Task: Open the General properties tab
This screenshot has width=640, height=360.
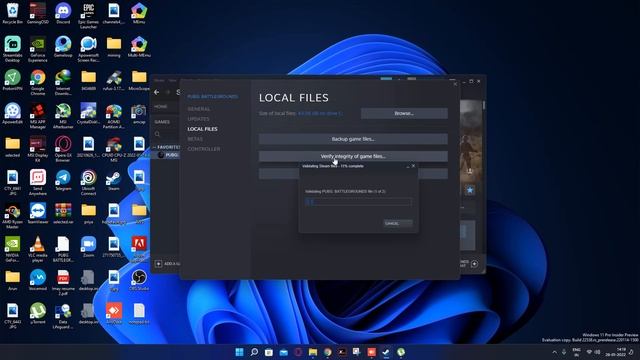Action: pos(199,109)
